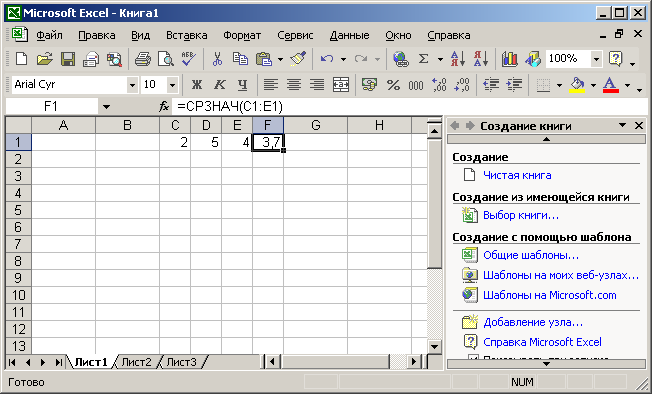Open the Undo history dropdown arrow
Screen dimensions: 652x394
pyautogui.click(x=343, y=59)
